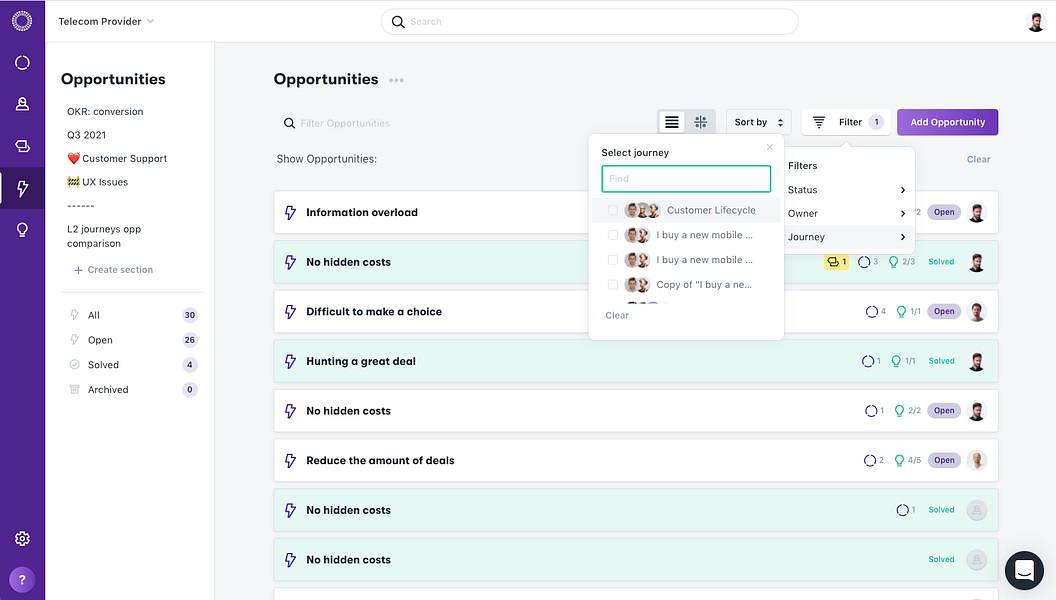Tick the first 'I buy a new mobile' checkbox

coord(612,235)
